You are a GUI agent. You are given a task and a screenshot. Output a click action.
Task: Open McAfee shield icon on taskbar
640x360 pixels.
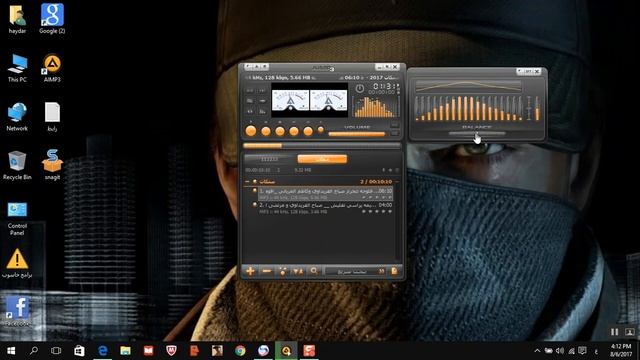point(171,351)
